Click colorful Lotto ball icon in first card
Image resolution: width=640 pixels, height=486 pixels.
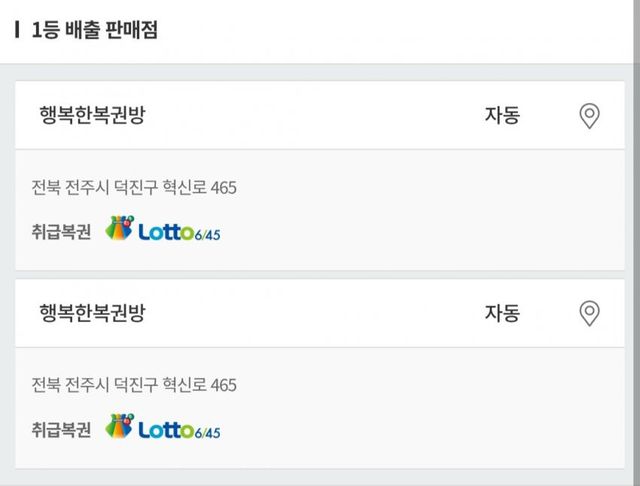[119, 229]
